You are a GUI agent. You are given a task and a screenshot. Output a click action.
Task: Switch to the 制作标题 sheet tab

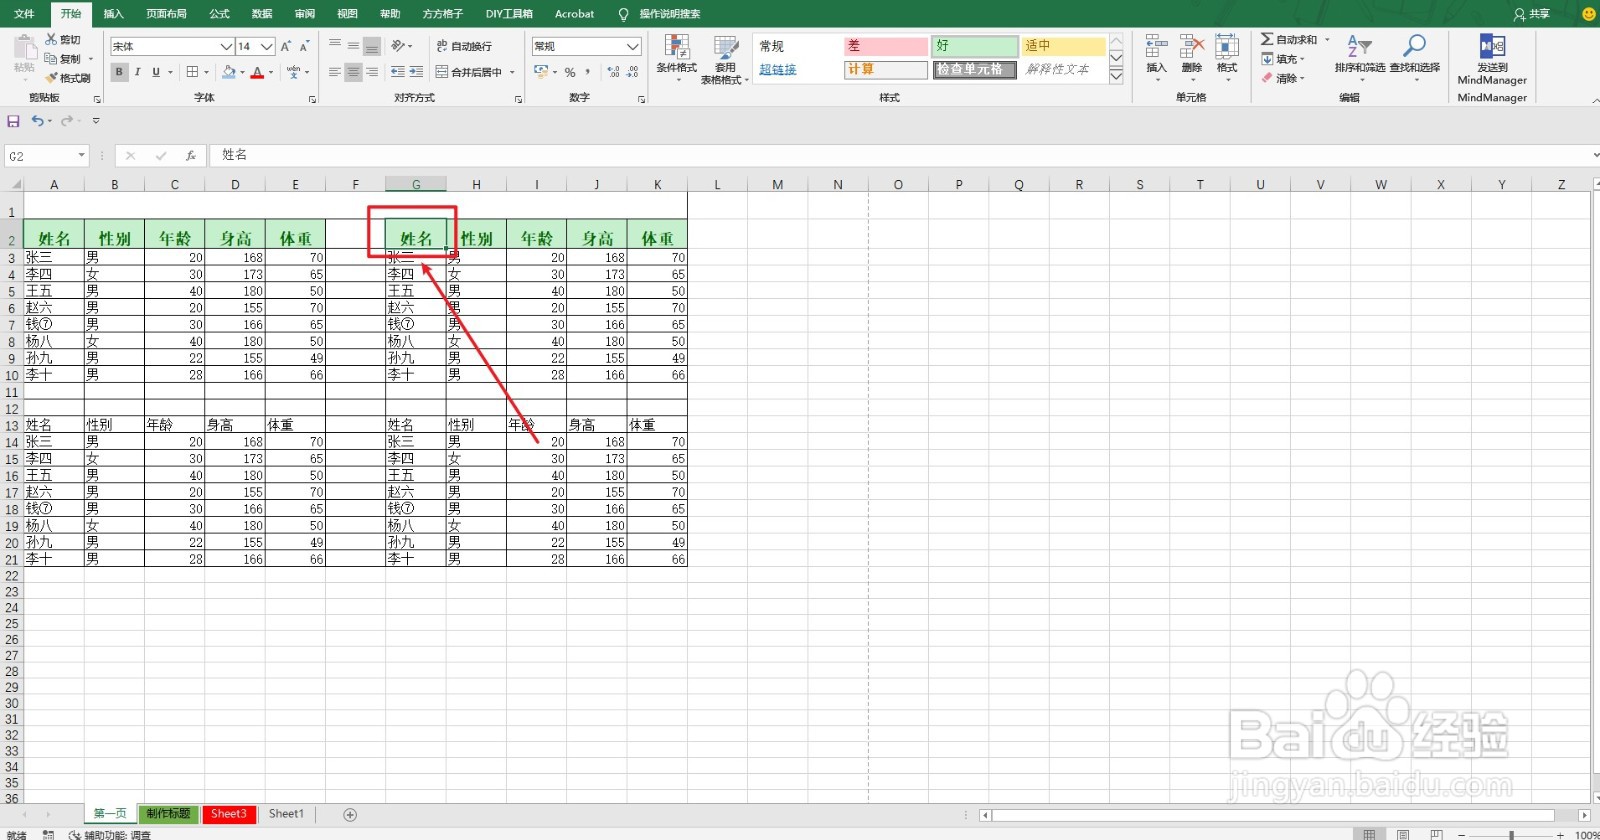168,814
